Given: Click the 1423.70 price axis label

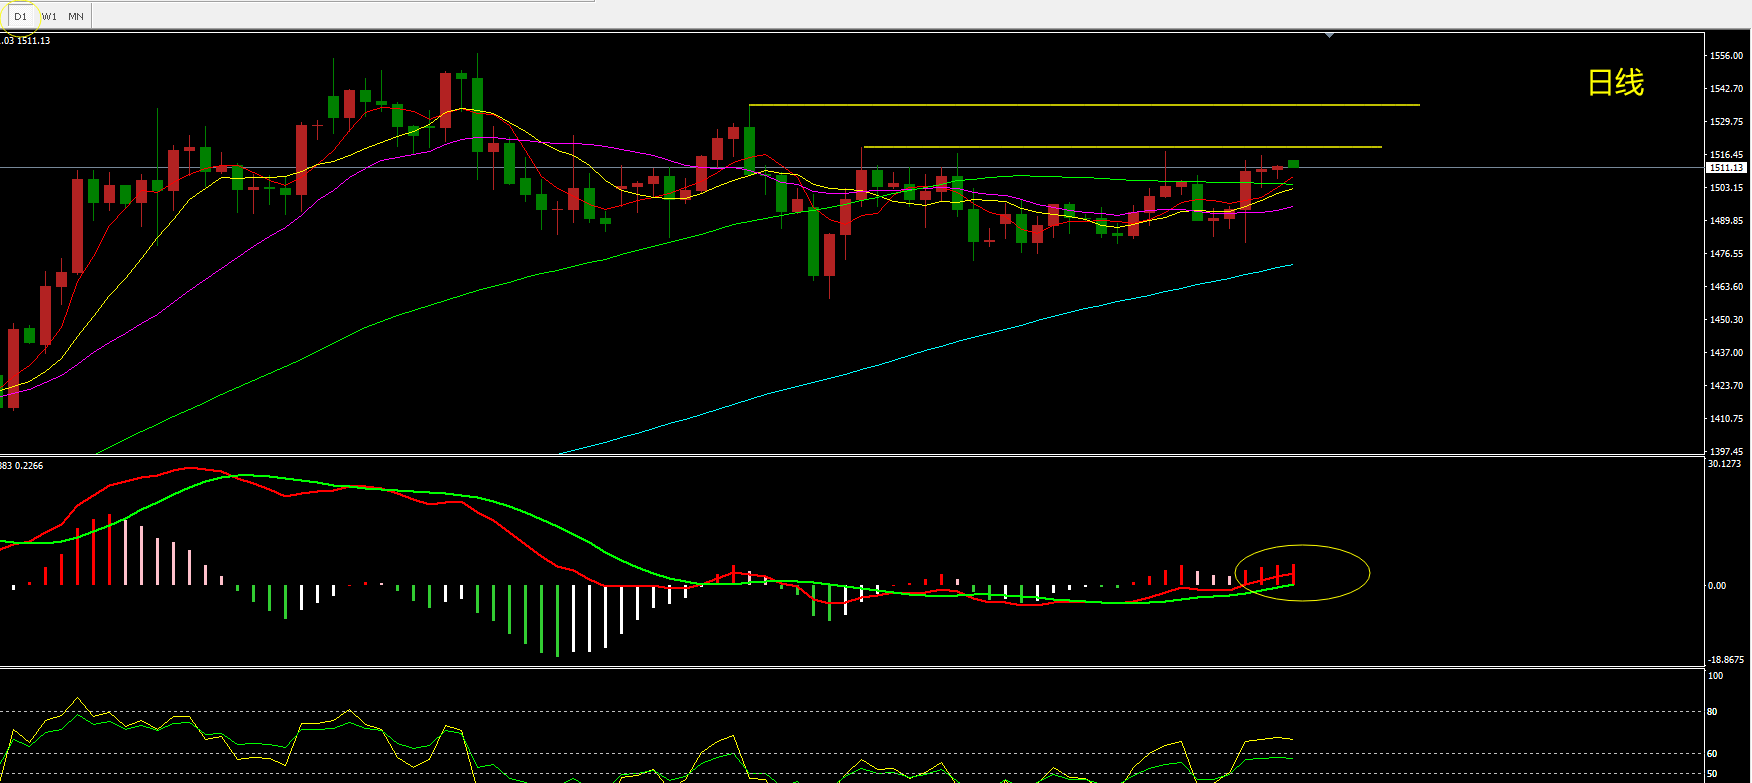Looking at the screenshot, I should [1726, 386].
